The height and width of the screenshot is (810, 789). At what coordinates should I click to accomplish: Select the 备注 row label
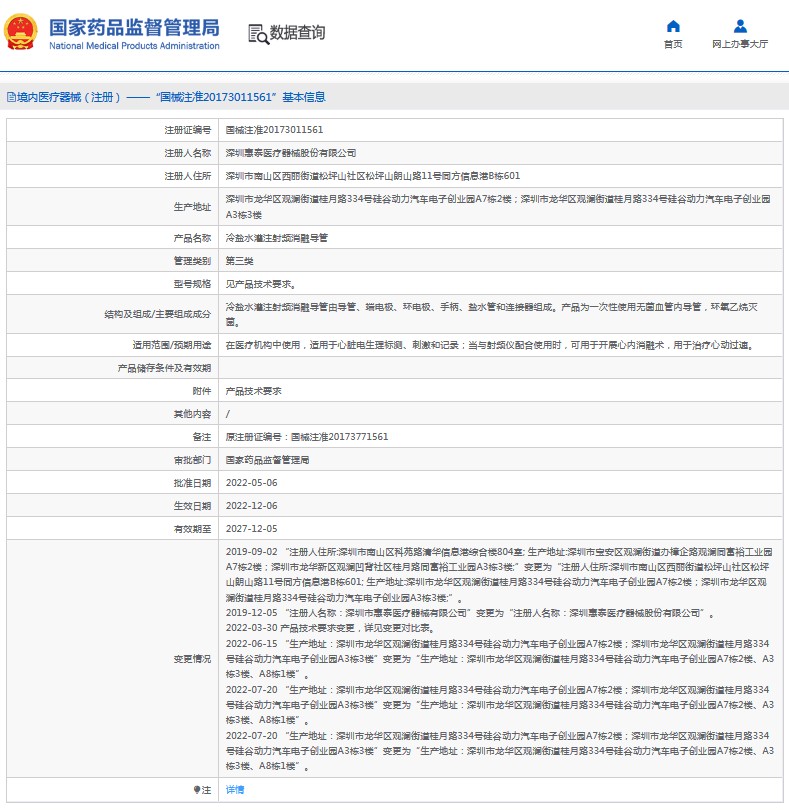202,437
